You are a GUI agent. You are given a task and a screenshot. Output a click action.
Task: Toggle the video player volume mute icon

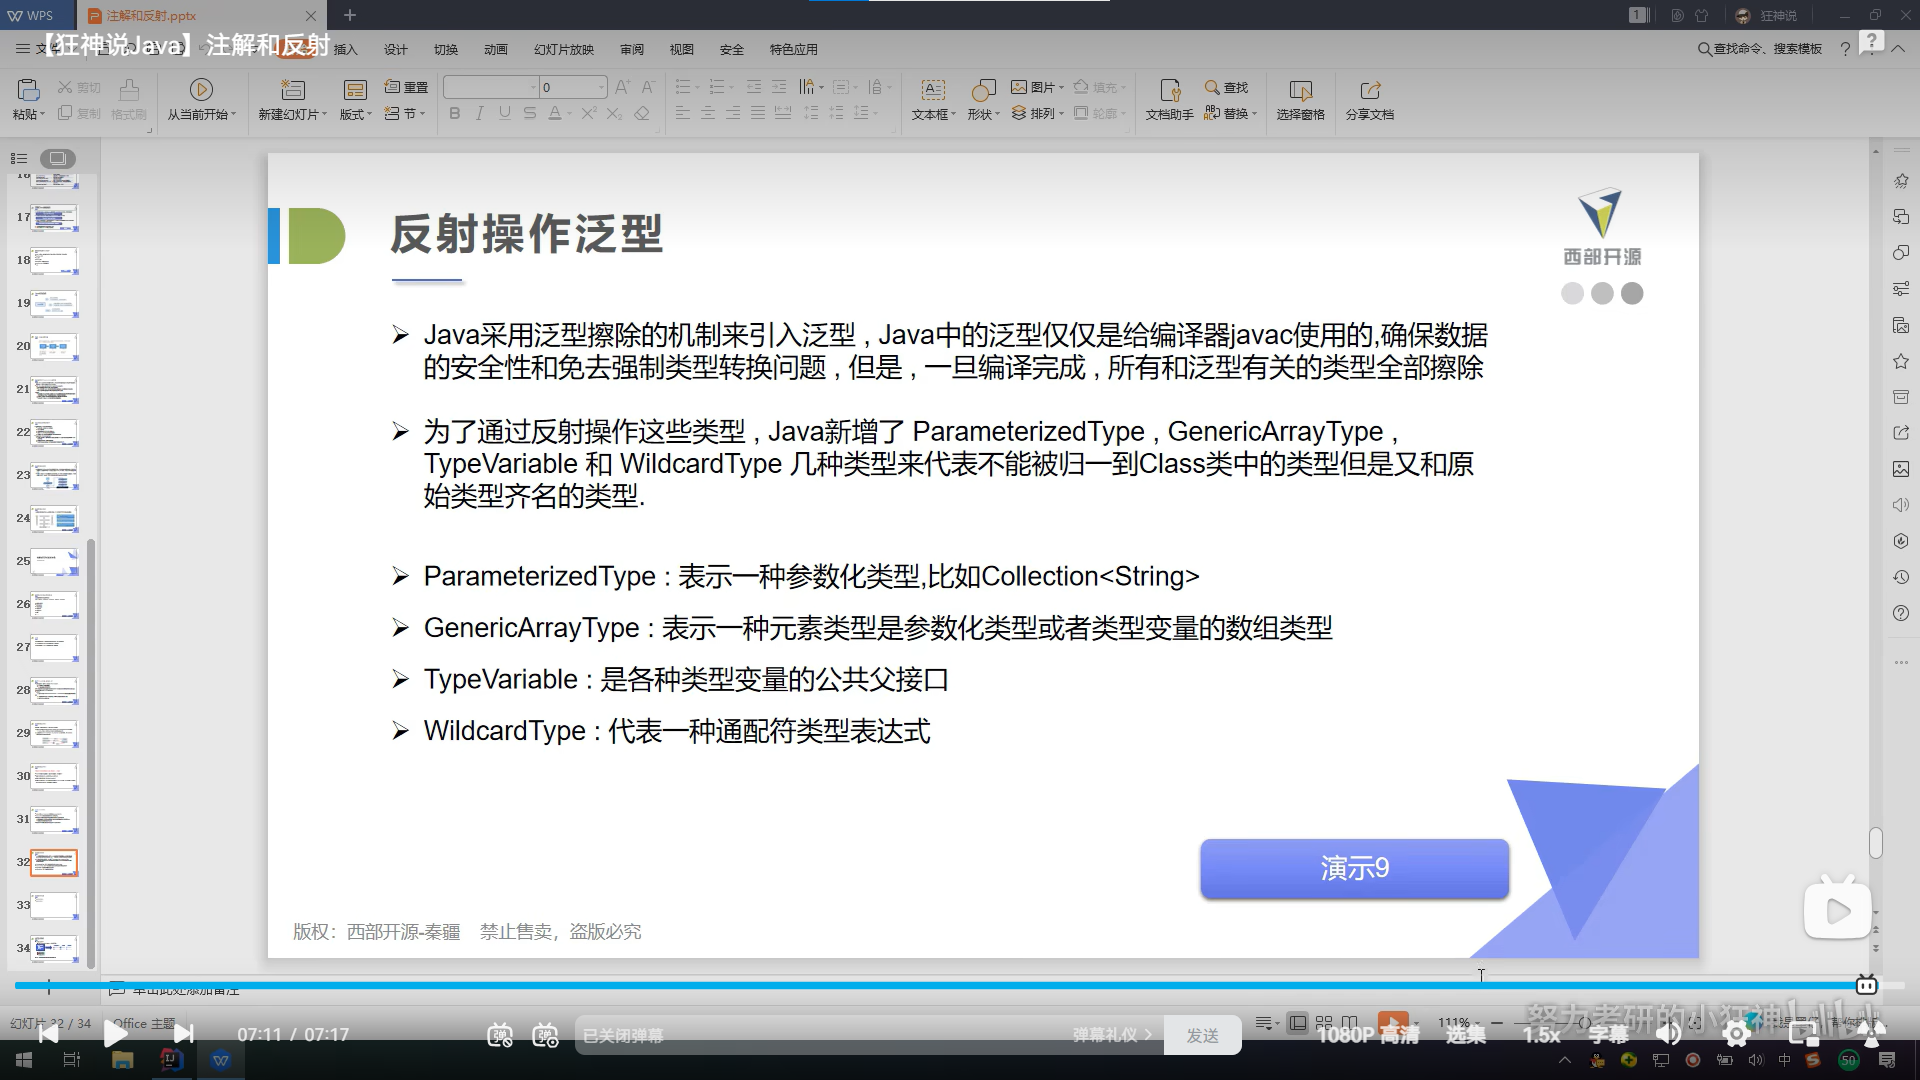[x=1667, y=1034]
